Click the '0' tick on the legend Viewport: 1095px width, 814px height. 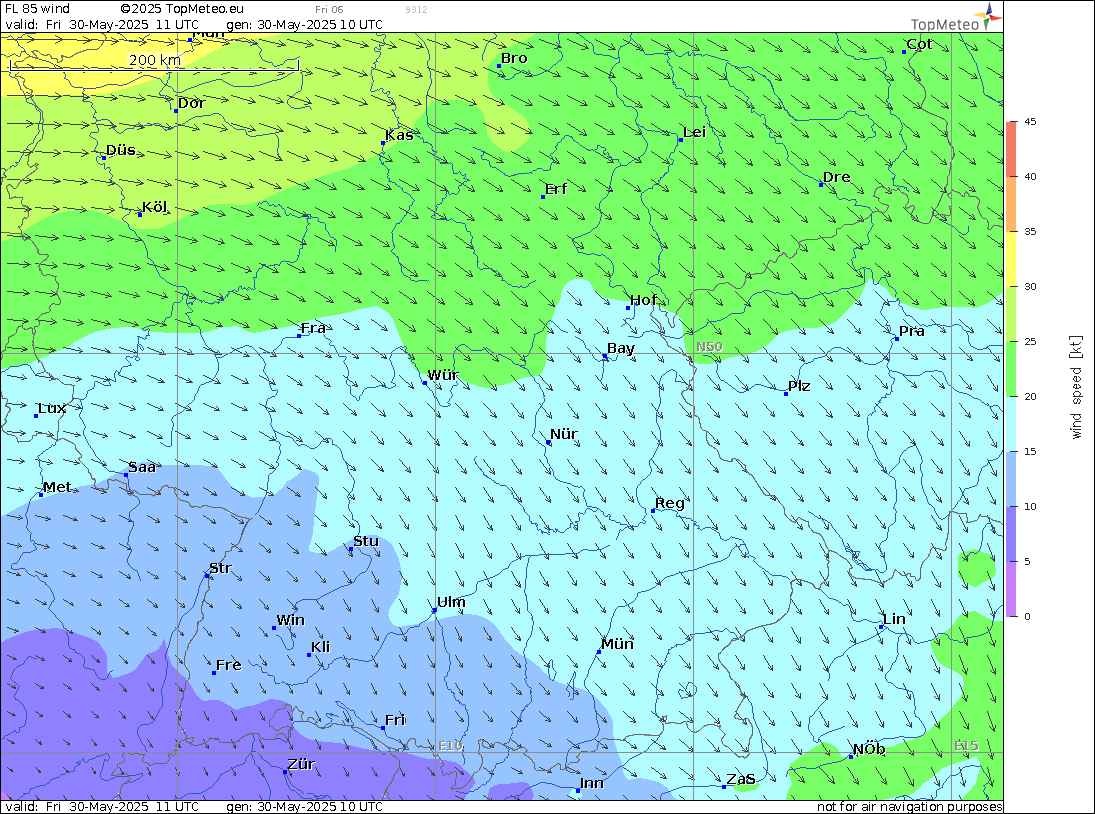[1027, 616]
